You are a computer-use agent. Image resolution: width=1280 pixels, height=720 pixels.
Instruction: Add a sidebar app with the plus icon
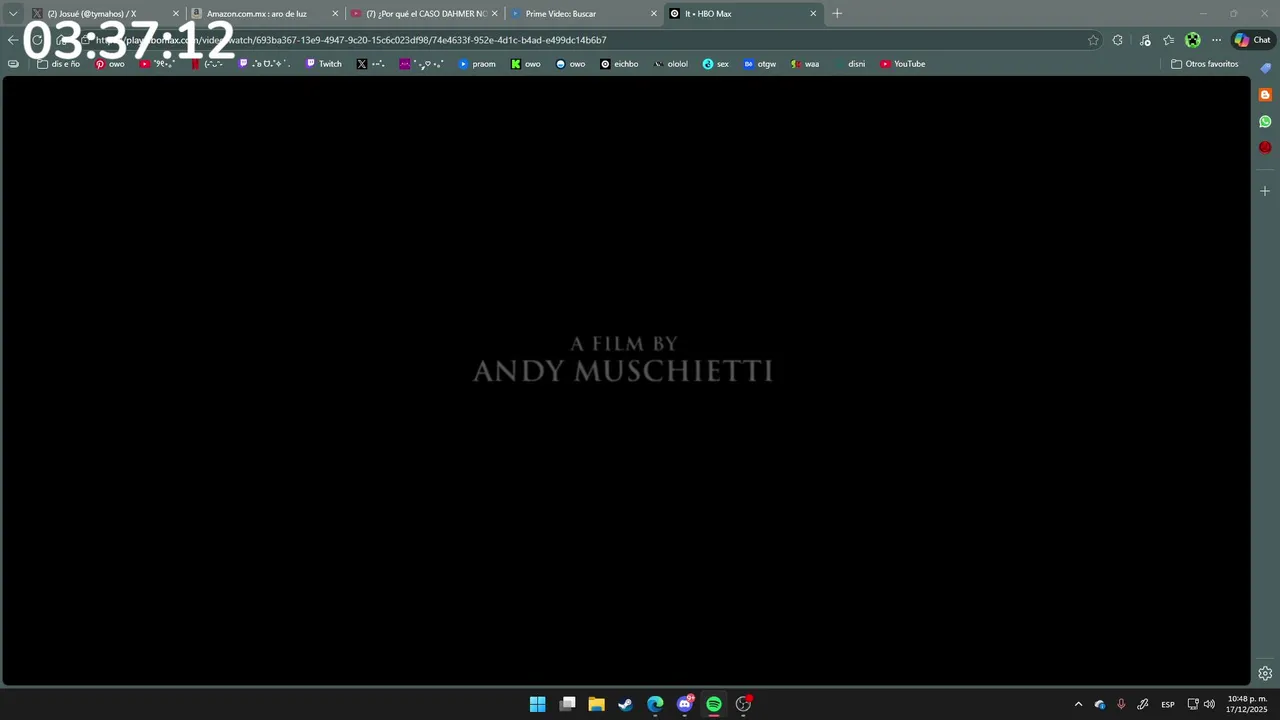coord(1265,191)
